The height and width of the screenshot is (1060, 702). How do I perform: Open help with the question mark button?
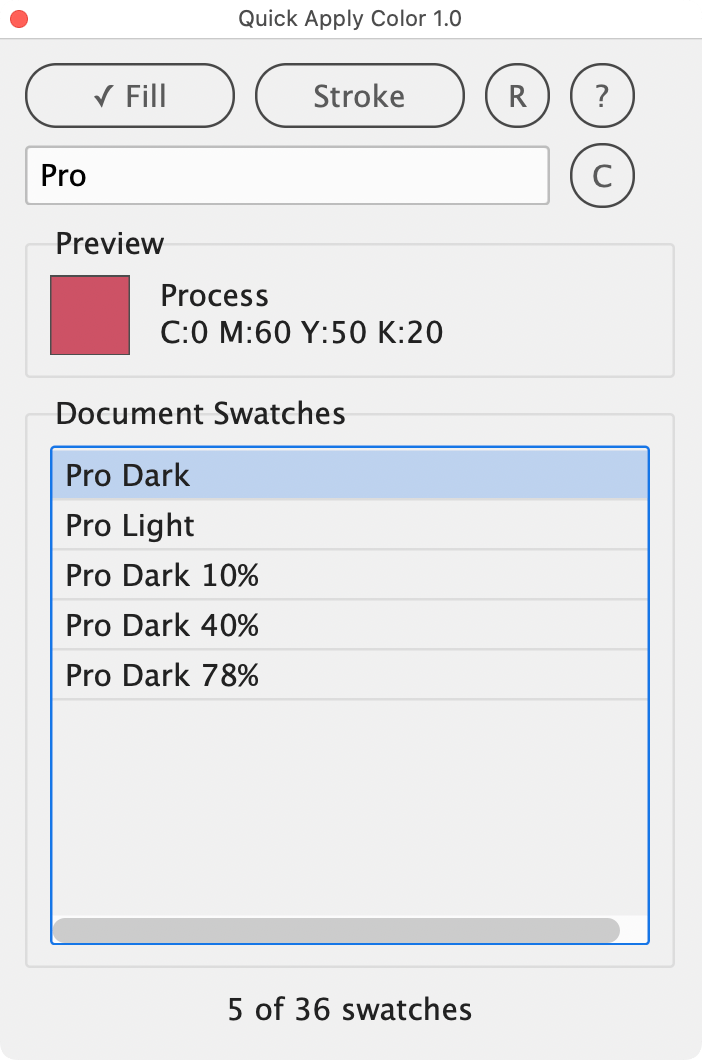pos(602,96)
